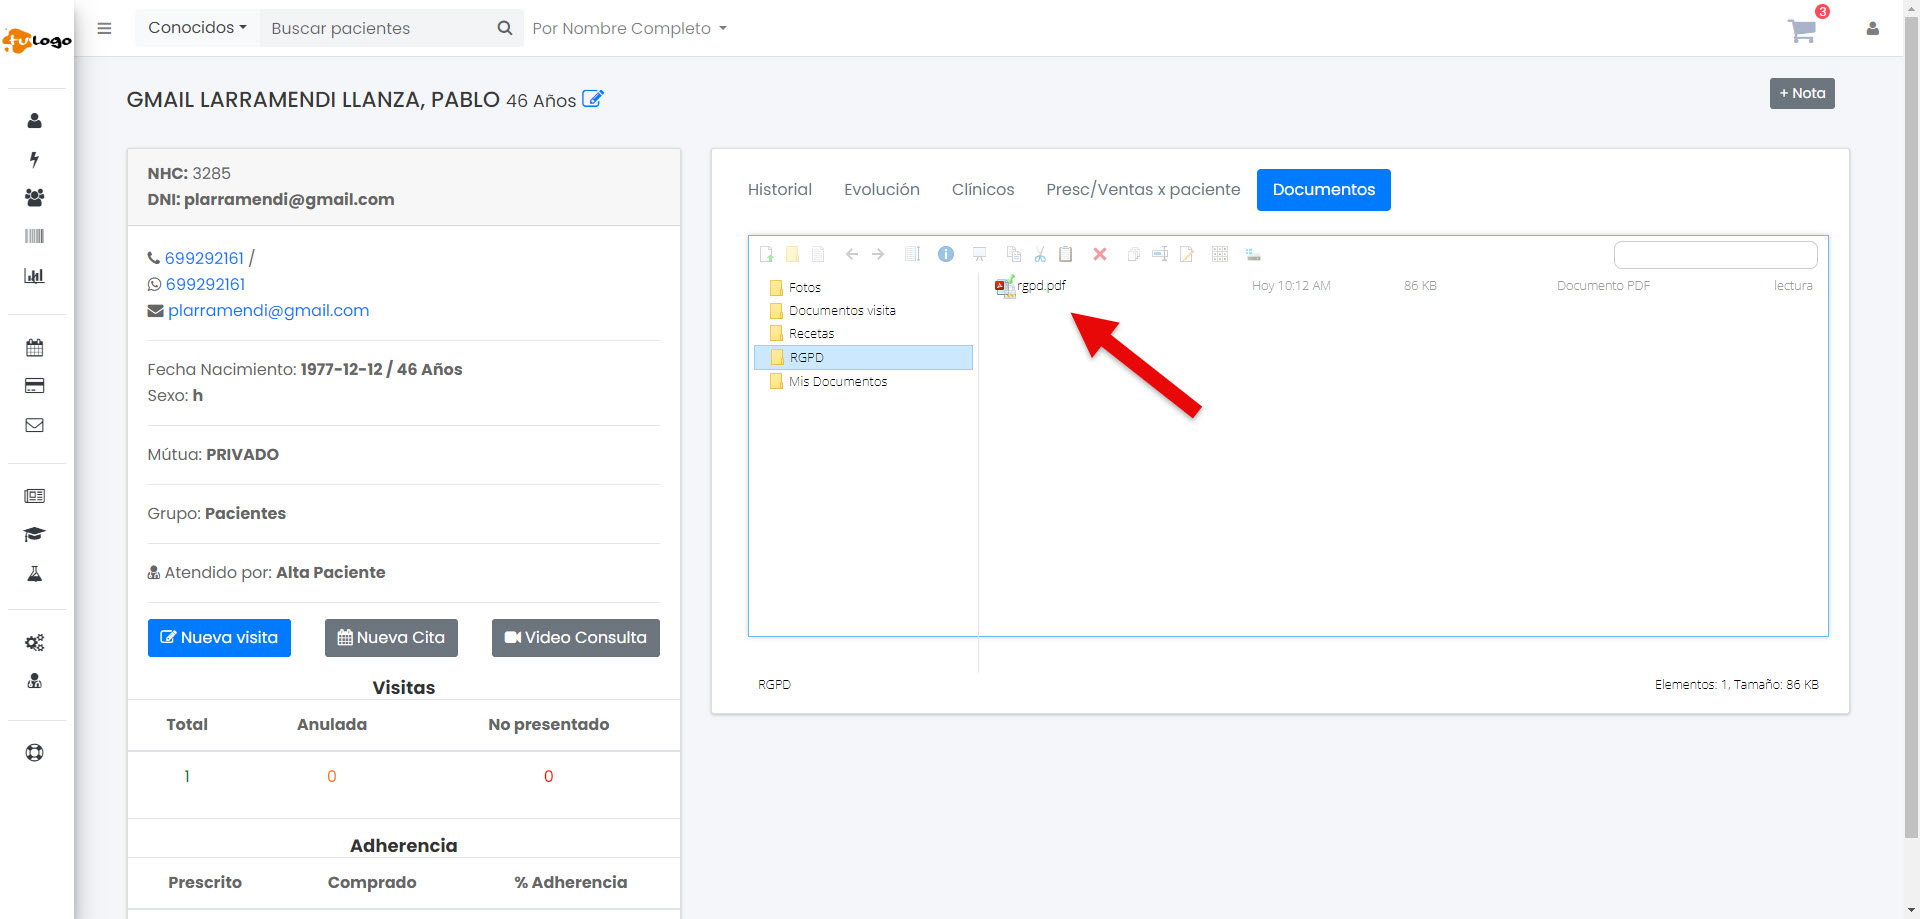
Task: Click the forward arrow in document toolbar
Action: [878, 254]
